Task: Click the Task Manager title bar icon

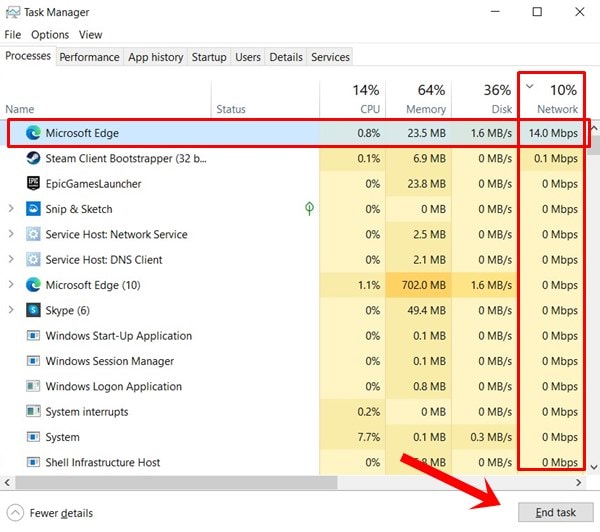Action: pyautogui.click(x=13, y=12)
